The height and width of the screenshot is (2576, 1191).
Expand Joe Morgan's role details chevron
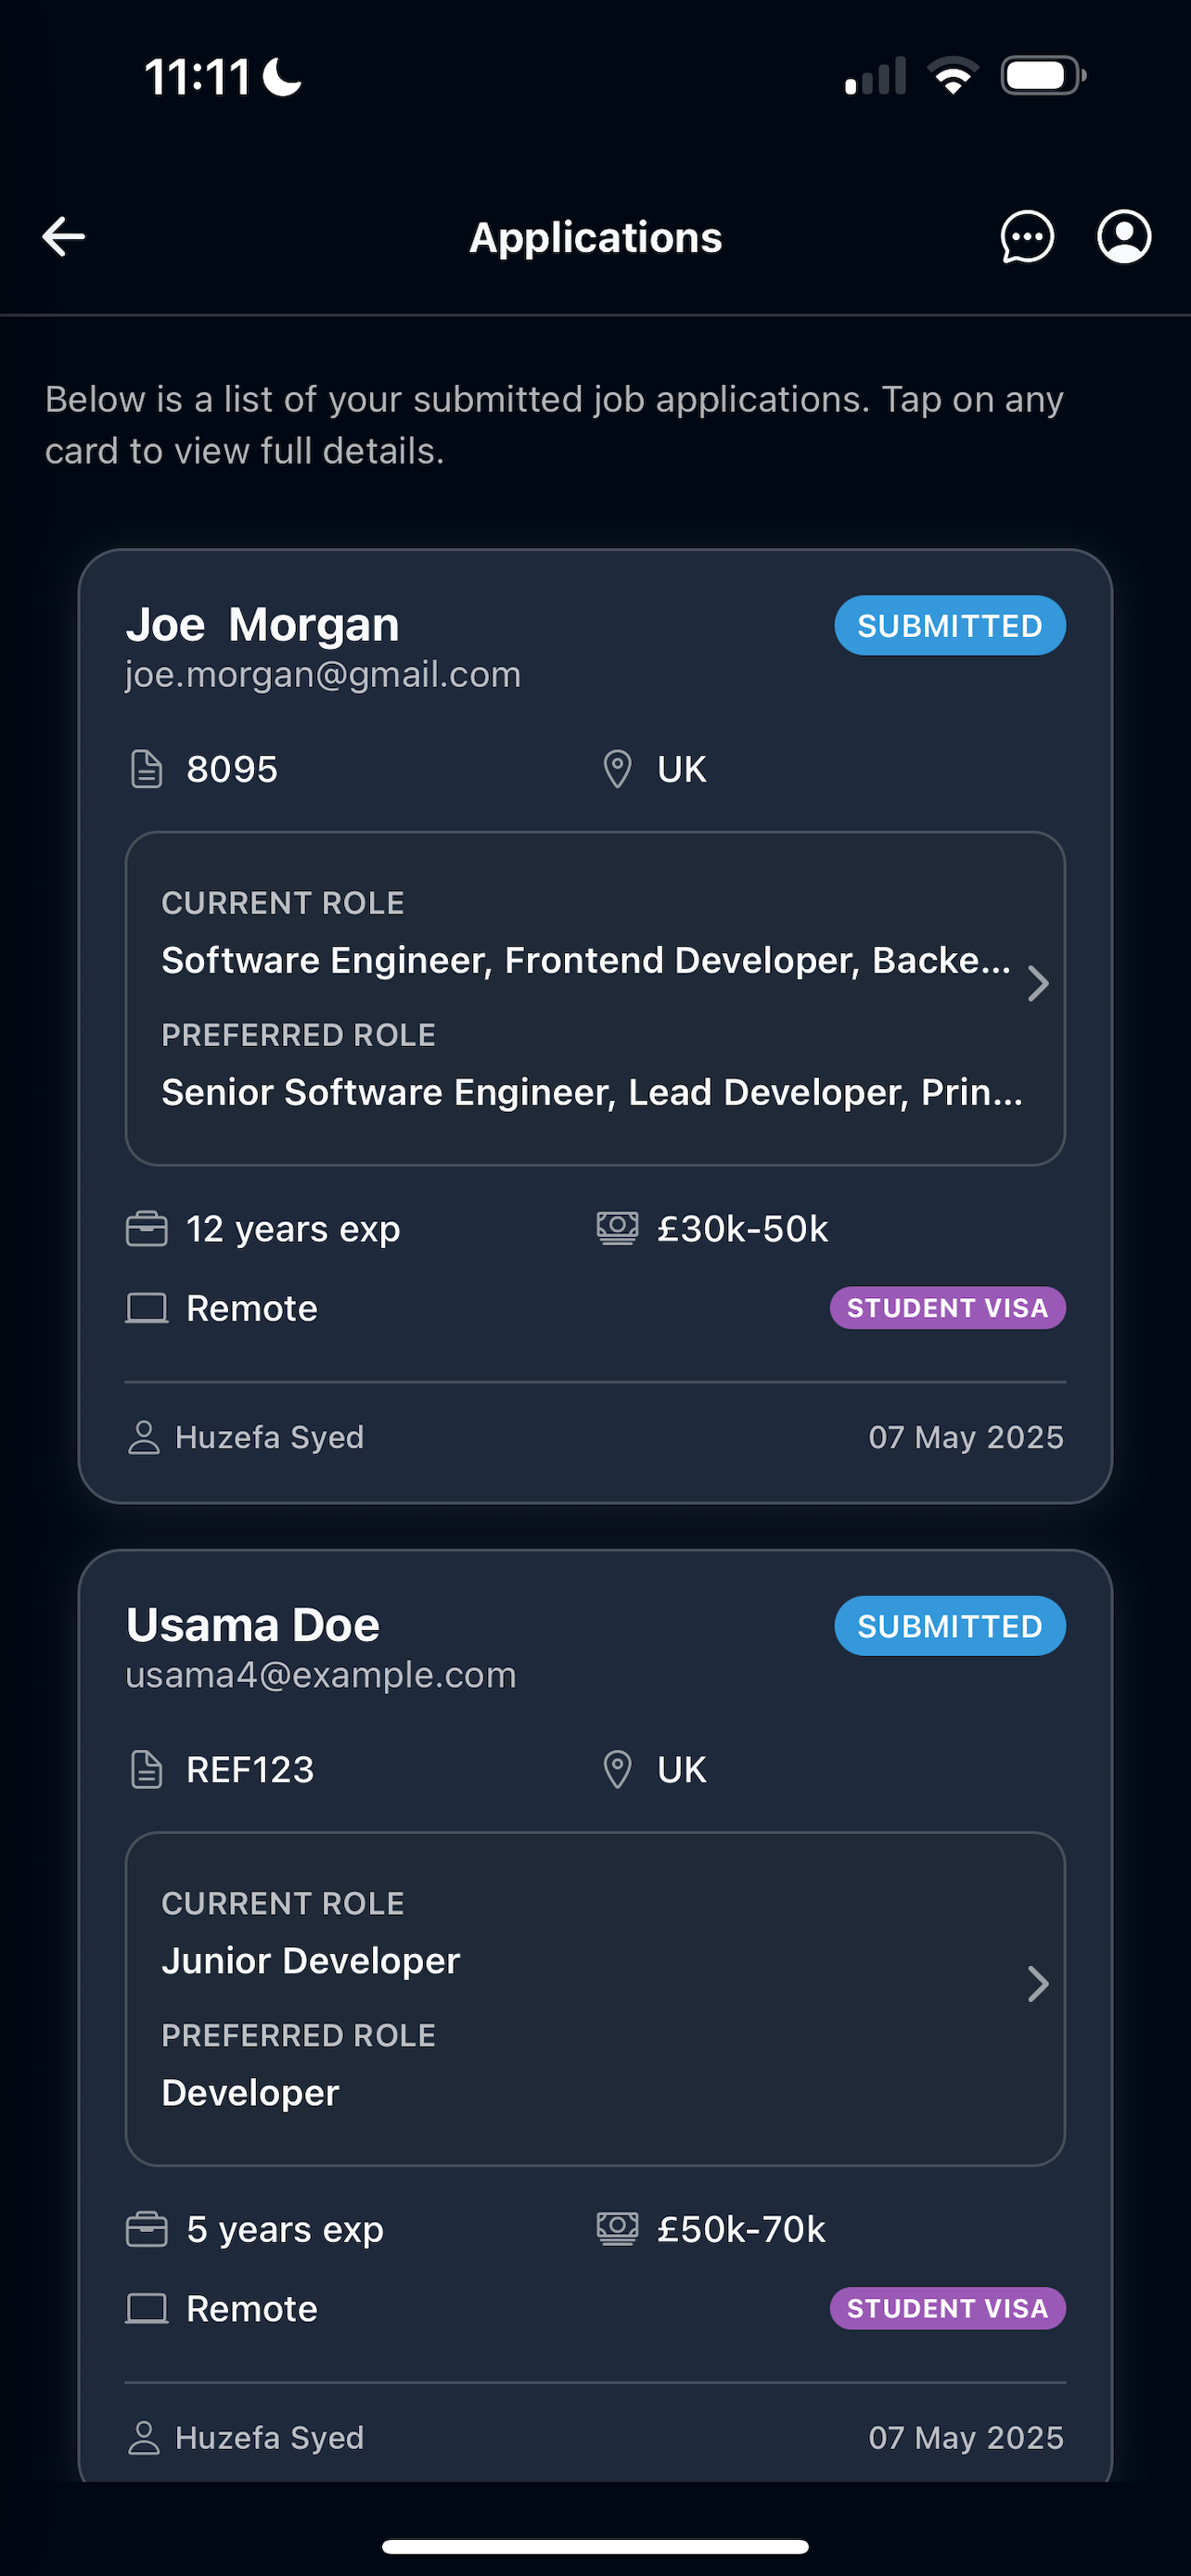pyautogui.click(x=1038, y=984)
